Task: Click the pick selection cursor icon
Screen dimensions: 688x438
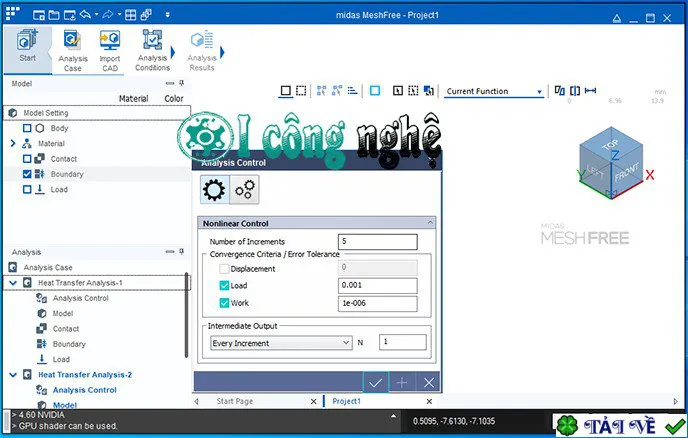Action: (x=398, y=90)
